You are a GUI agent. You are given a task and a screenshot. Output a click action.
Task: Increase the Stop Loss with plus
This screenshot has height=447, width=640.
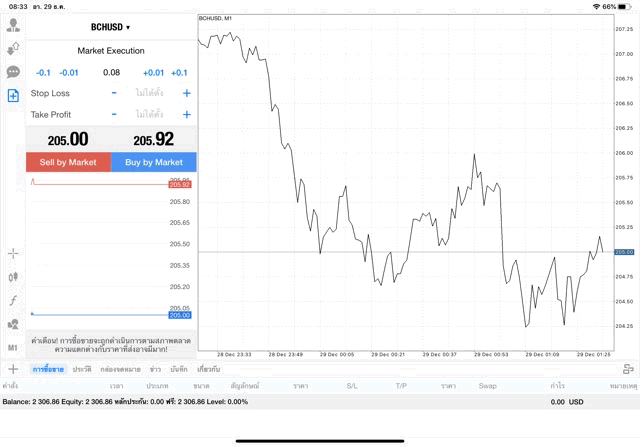click(187, 93)
